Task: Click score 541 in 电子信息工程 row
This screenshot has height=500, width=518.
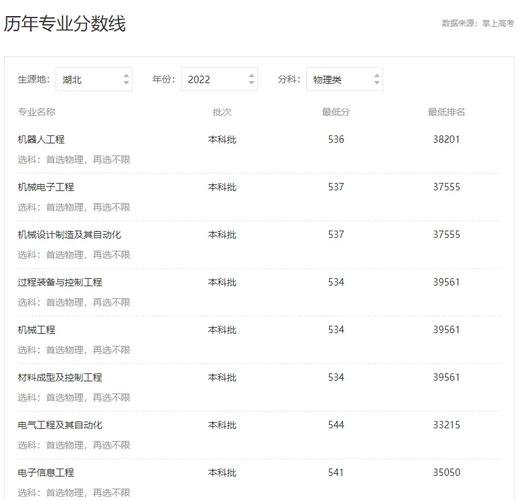Action: point(336,473)
